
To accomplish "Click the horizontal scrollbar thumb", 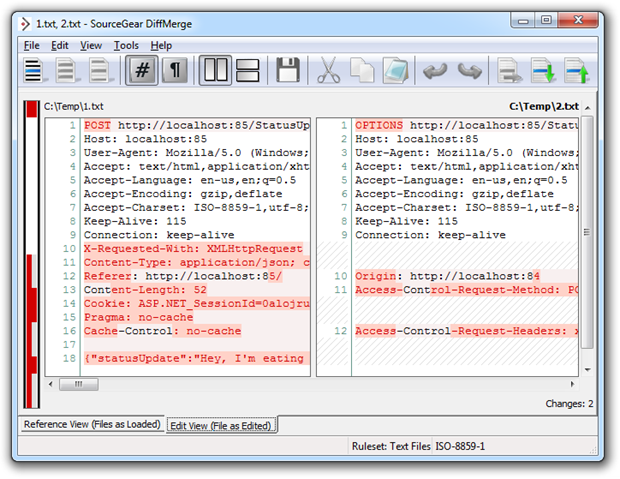I will (79, 384).
